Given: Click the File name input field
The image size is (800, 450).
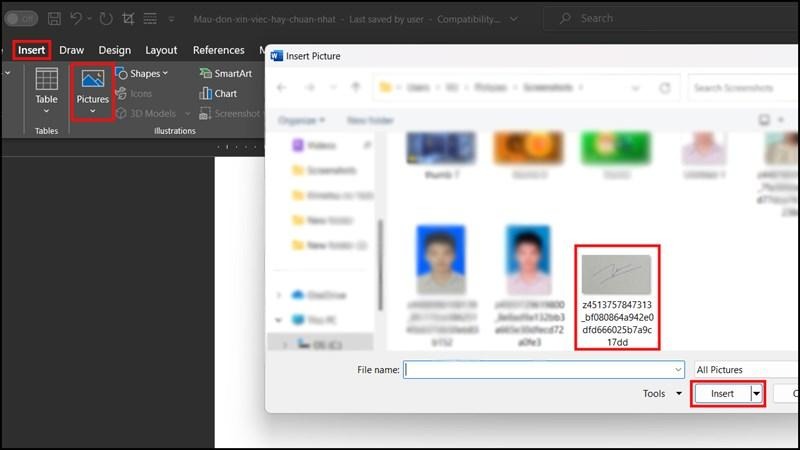Looking at the screenshot, I should point(544,369).
